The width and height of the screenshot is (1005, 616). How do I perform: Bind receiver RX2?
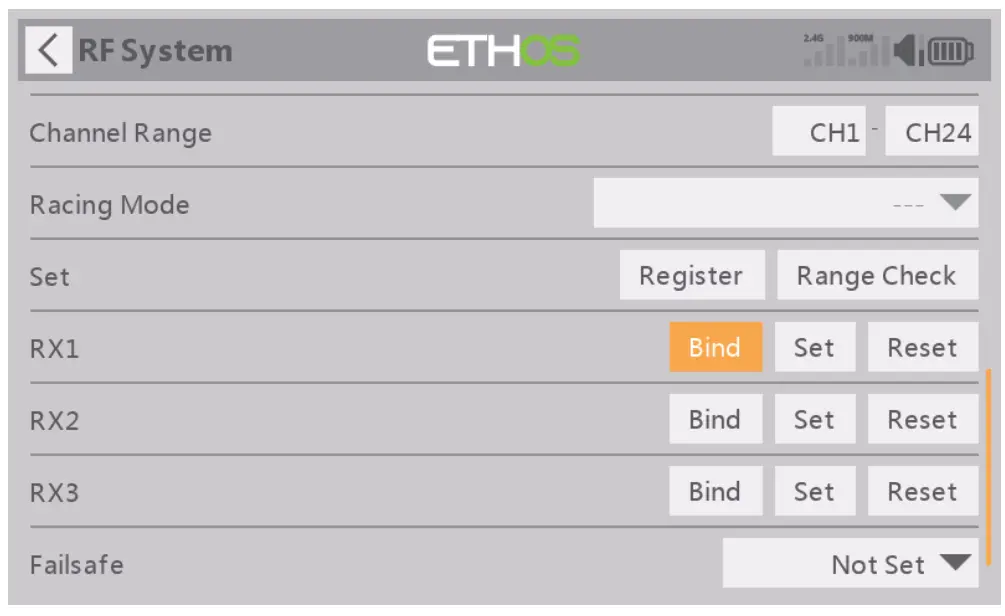(715, 420)
